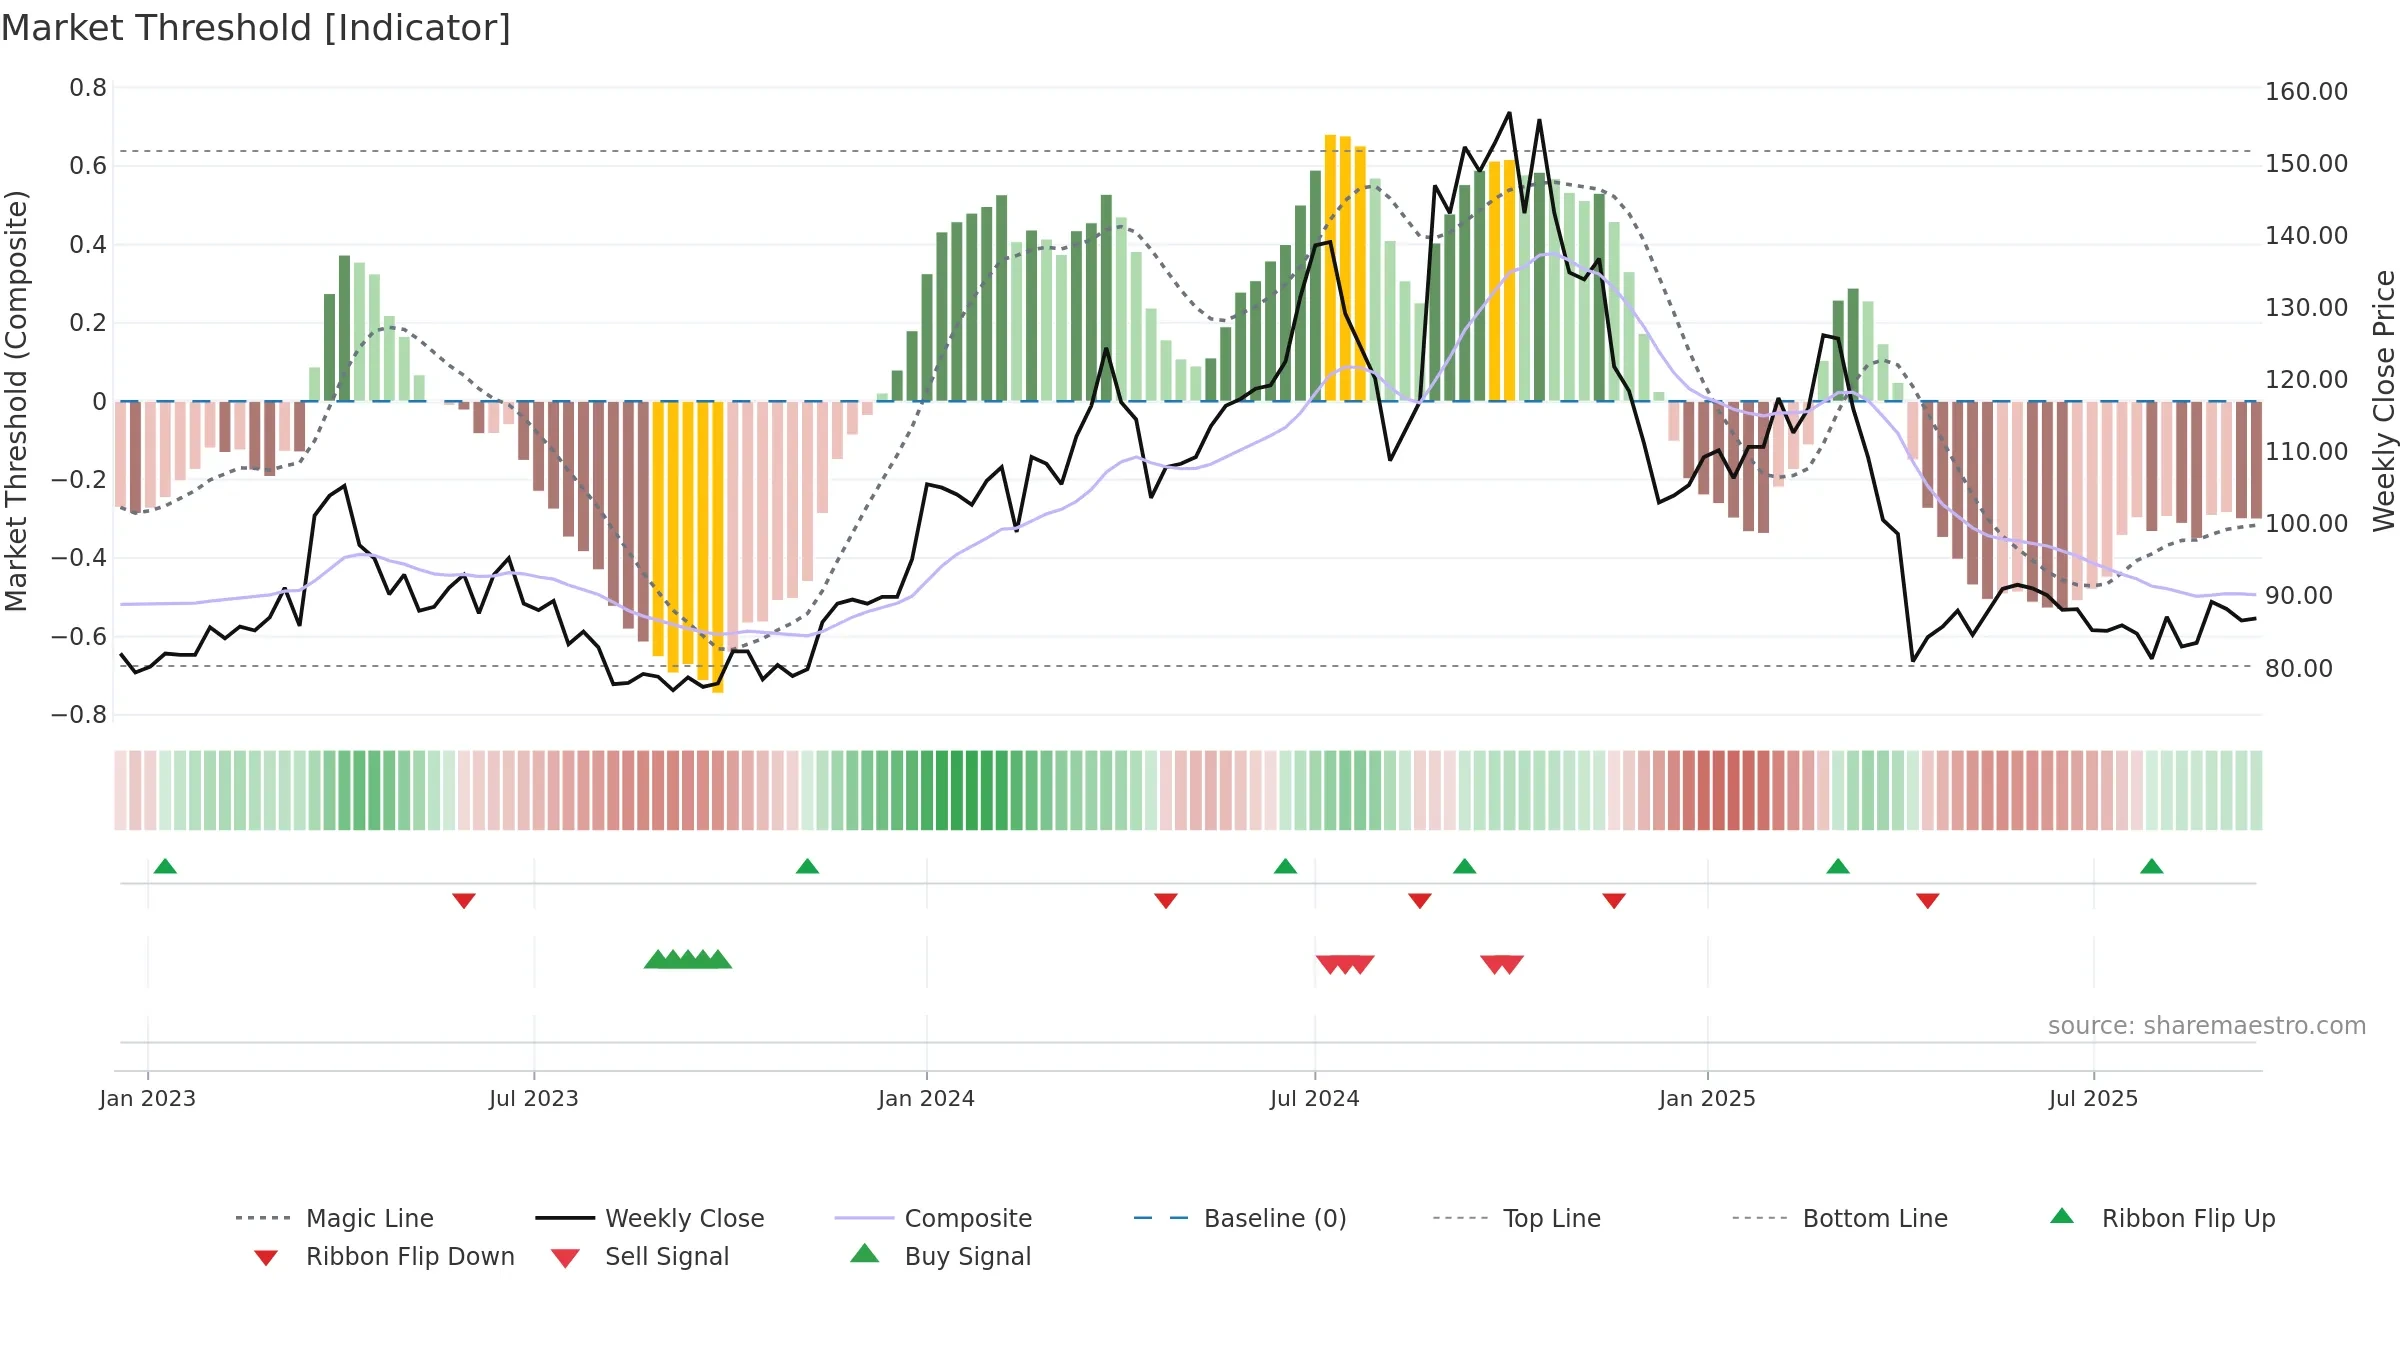
Task: Click the 0.8 left axis tick label
Action: click(88, 88)
